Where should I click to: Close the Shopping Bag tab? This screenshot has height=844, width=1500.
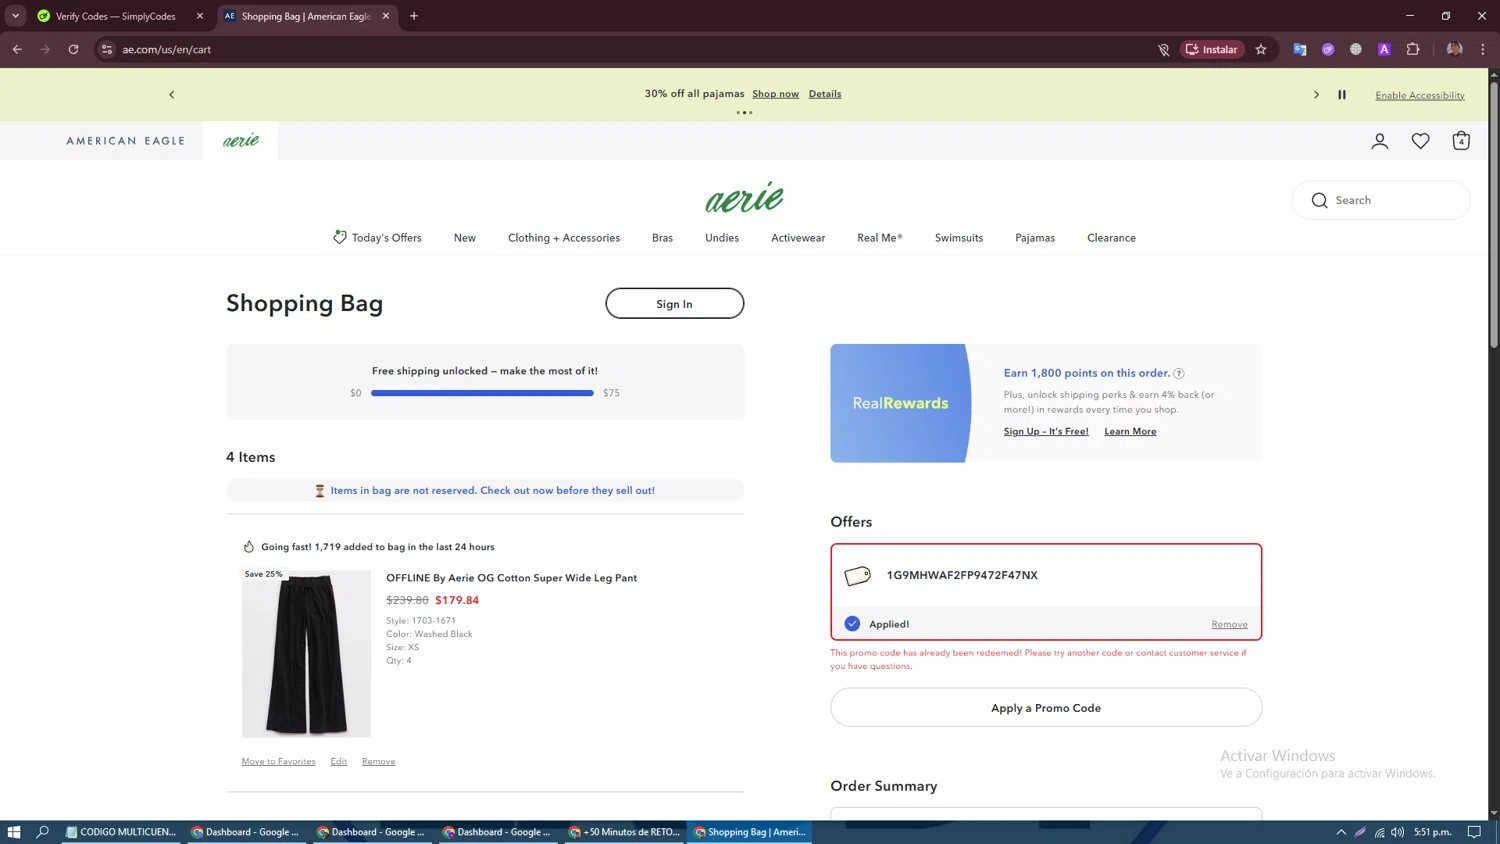click(386, 16)
